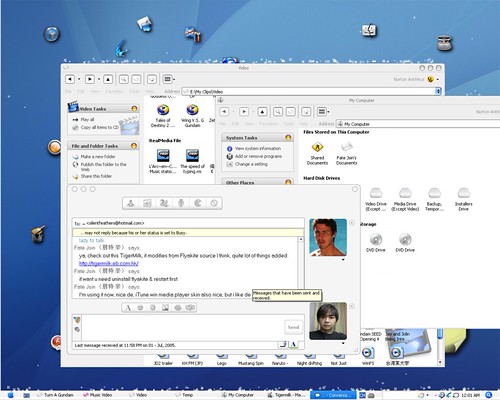The image size is (500, 400).
Task: Open the emoticon picker beside the font button
Action: [x=140, y=308]
